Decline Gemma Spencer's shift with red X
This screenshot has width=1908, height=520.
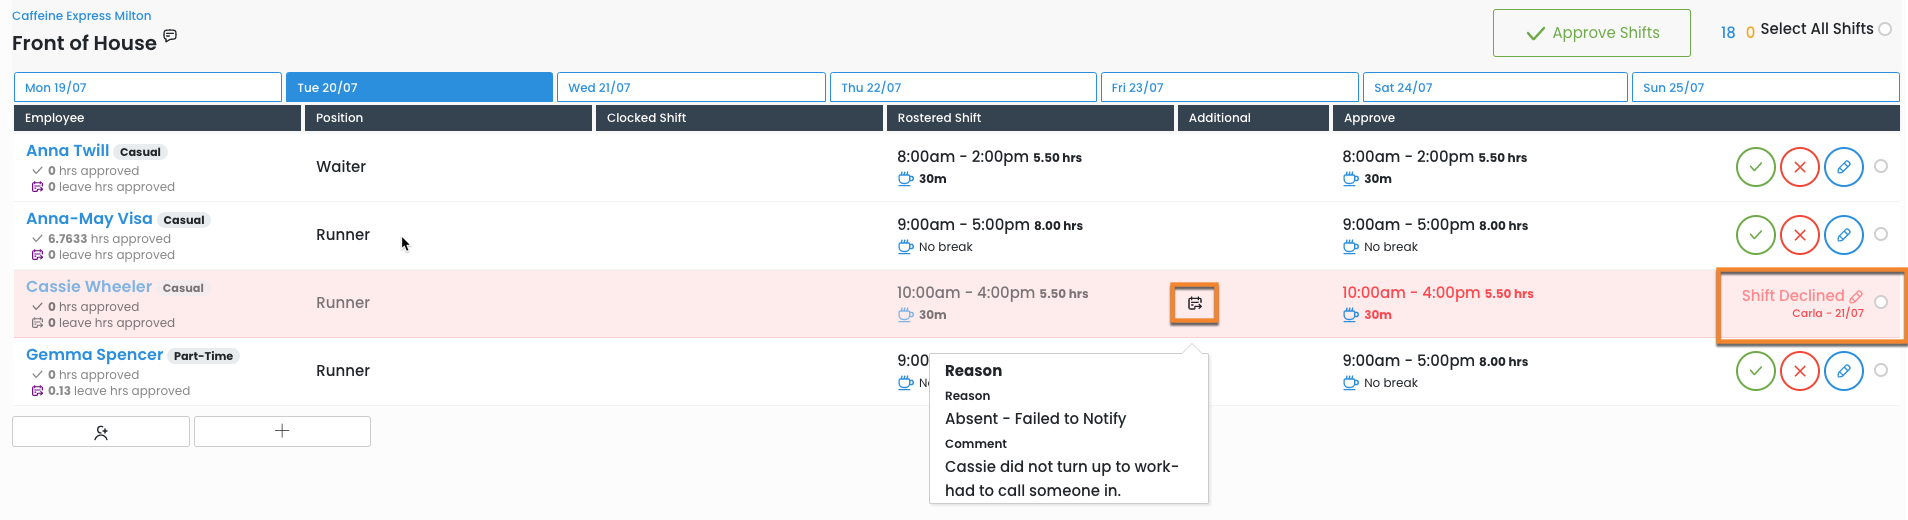[1799, 371]
